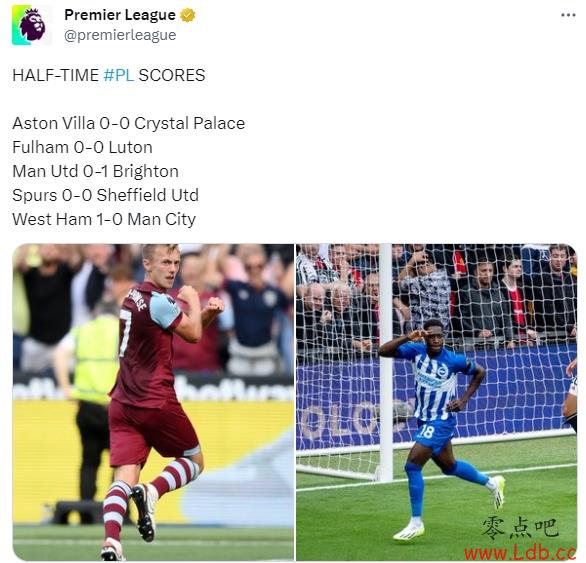Click the Premier League lion avatar
586x563 pixels.
click(x=30, y=25)
